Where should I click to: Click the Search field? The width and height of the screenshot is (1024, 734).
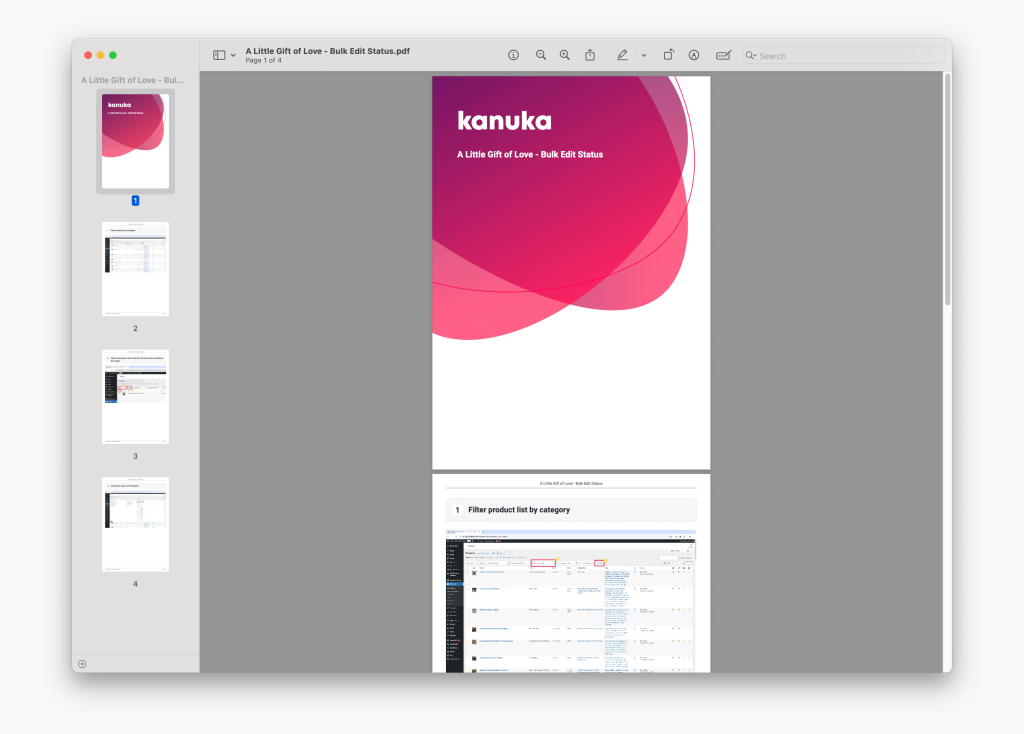843,56
